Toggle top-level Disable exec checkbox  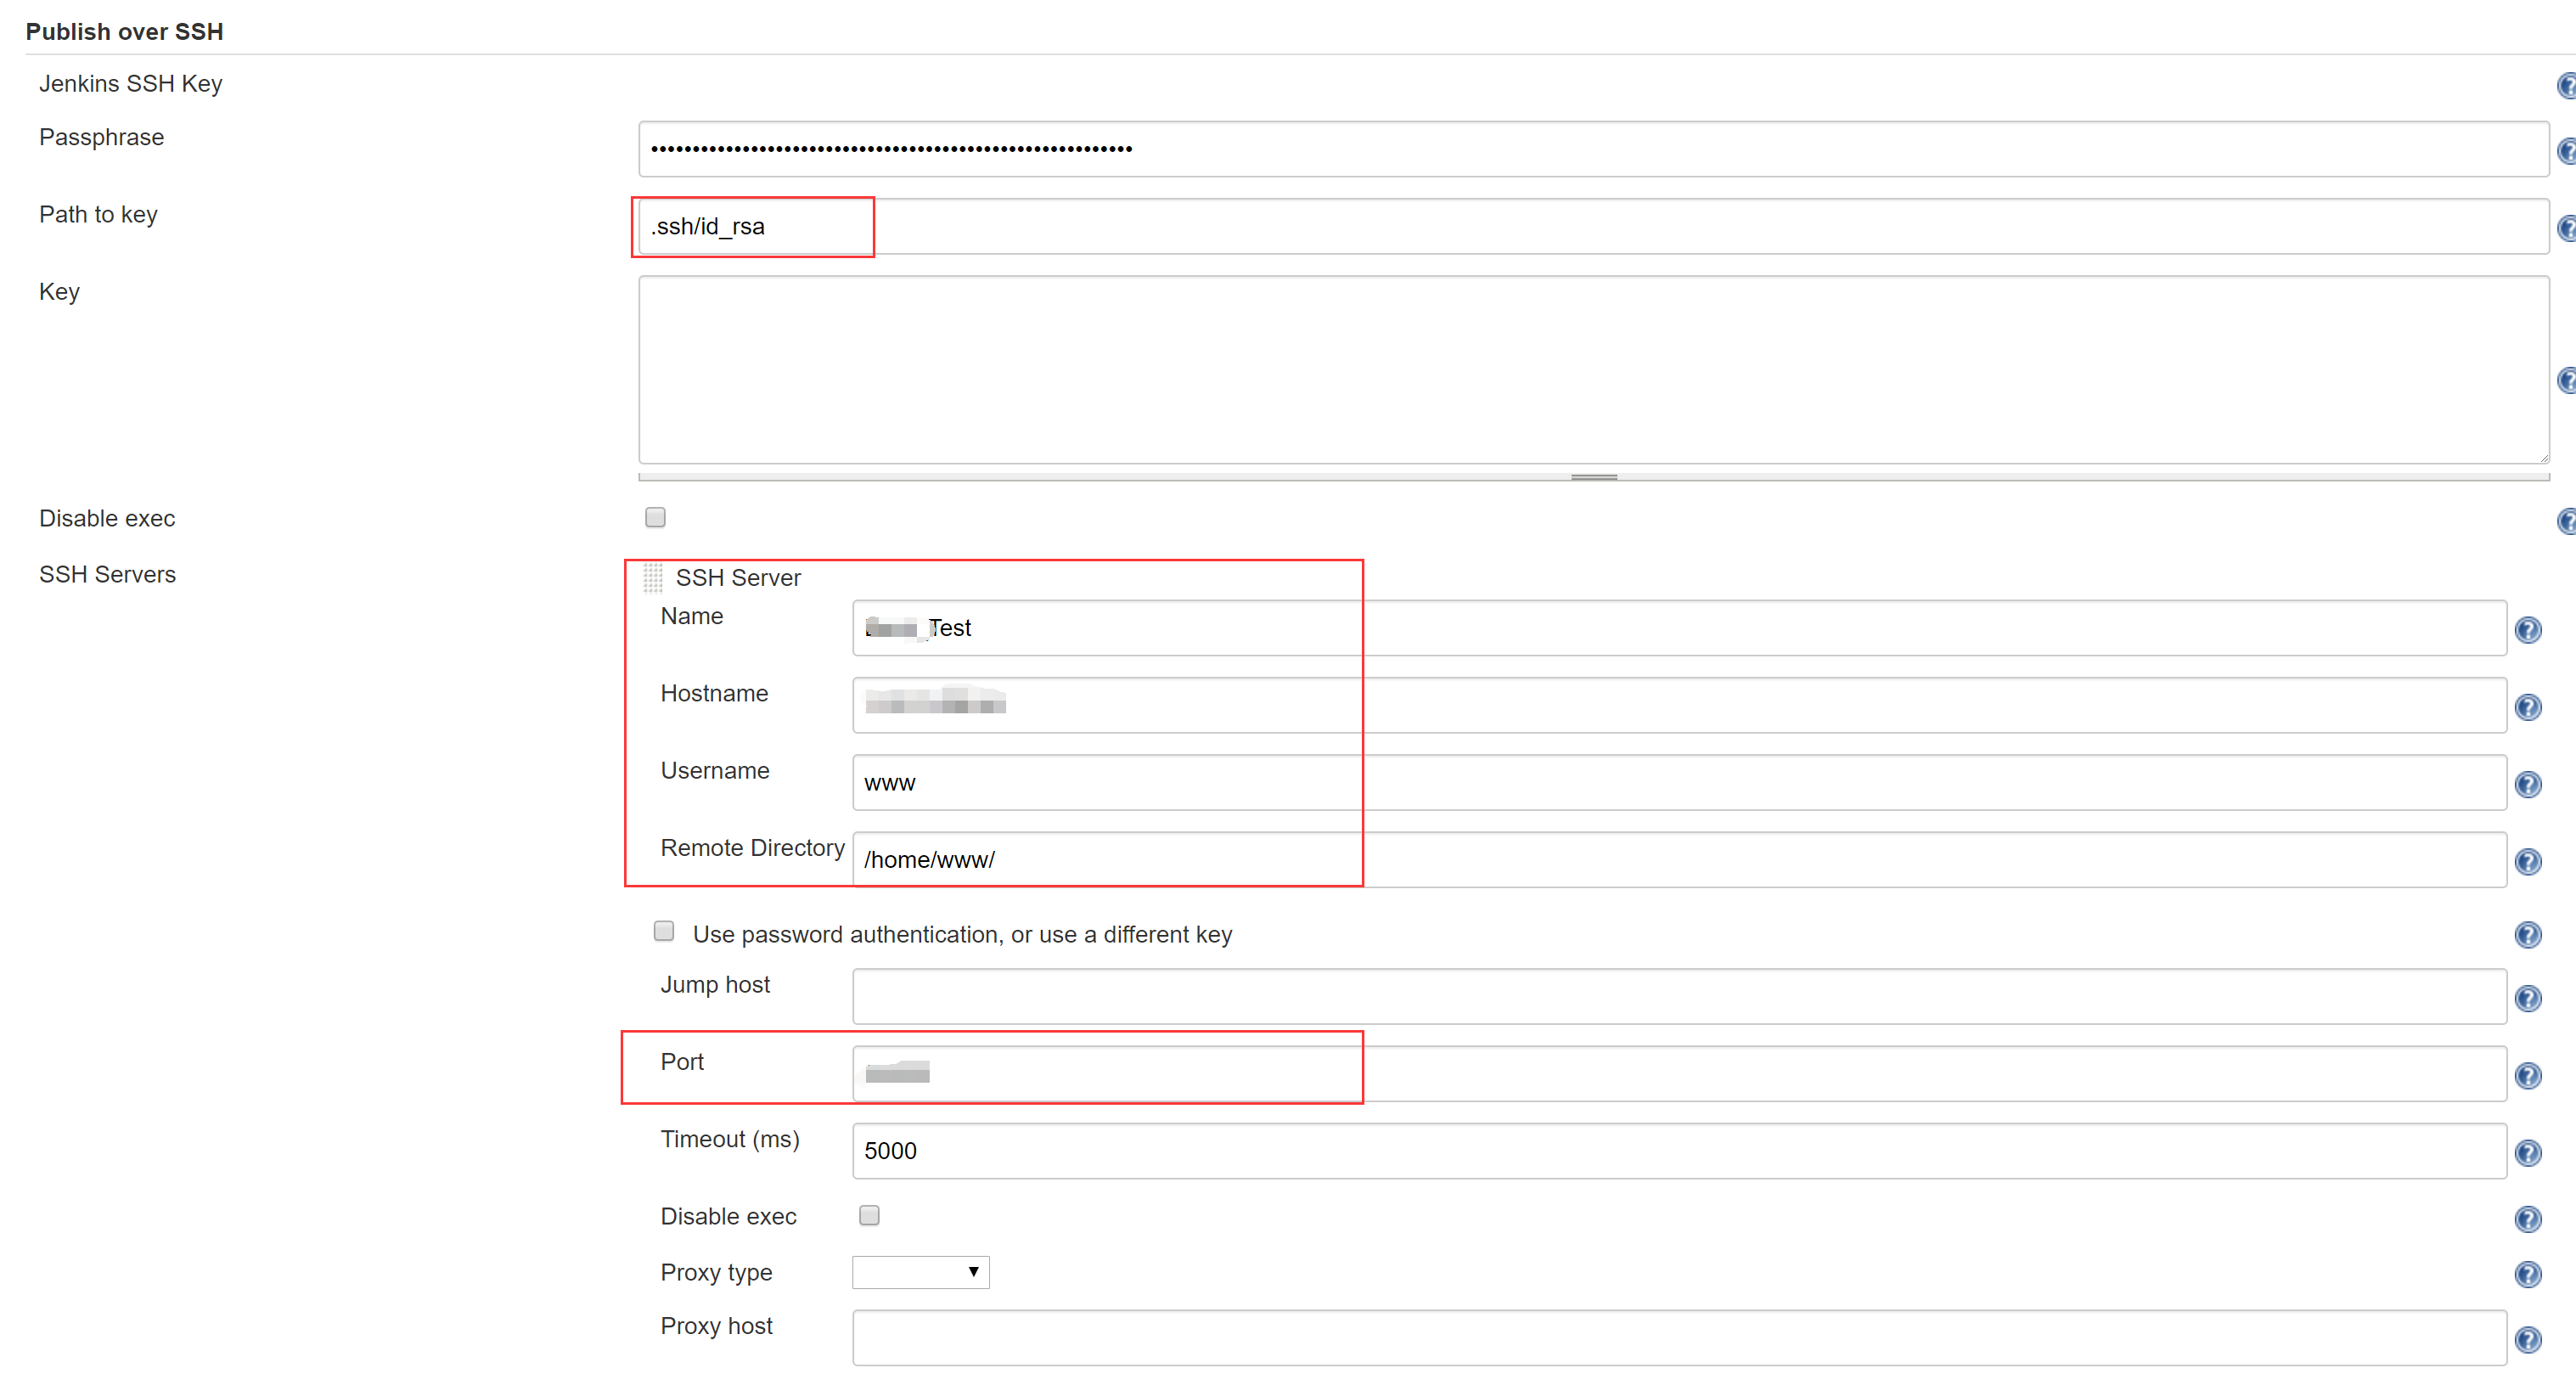655,517
